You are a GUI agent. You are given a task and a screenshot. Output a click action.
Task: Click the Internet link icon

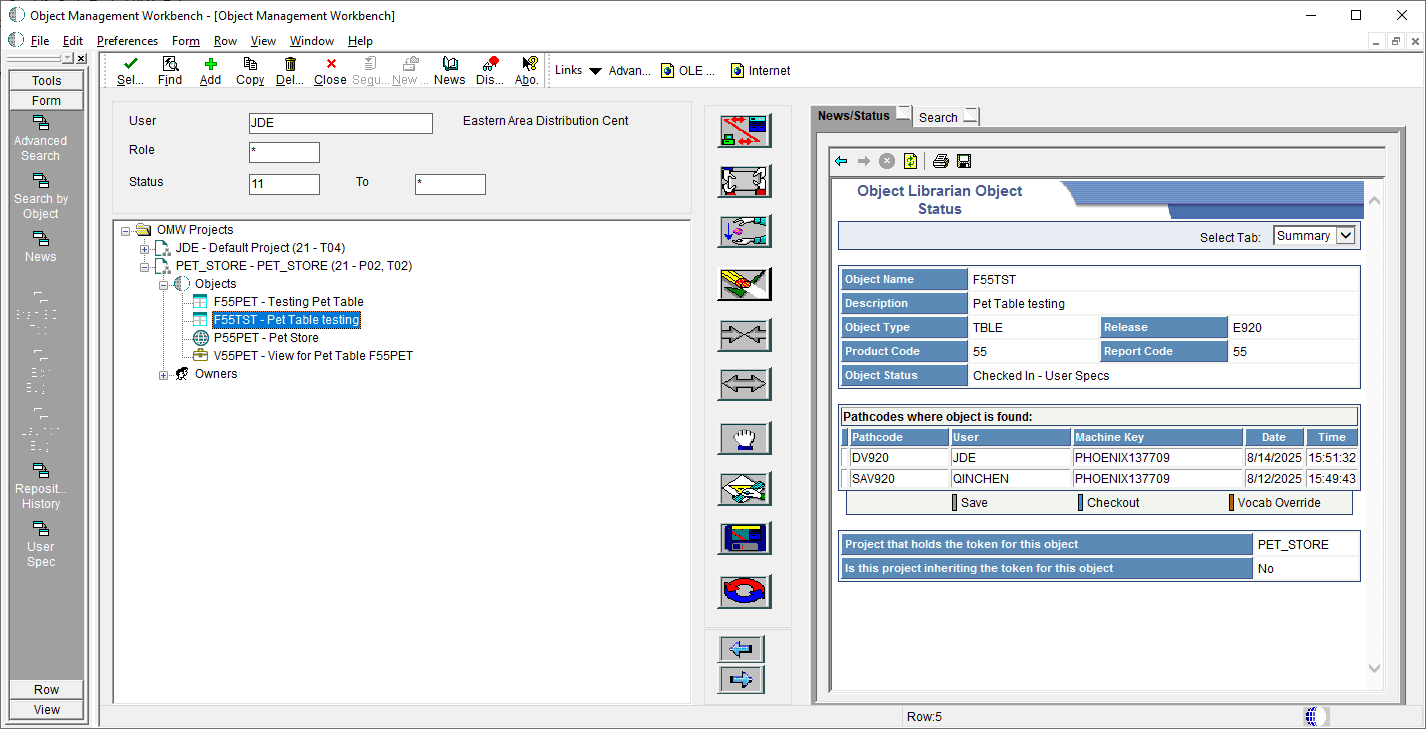[x=738, y=71]
